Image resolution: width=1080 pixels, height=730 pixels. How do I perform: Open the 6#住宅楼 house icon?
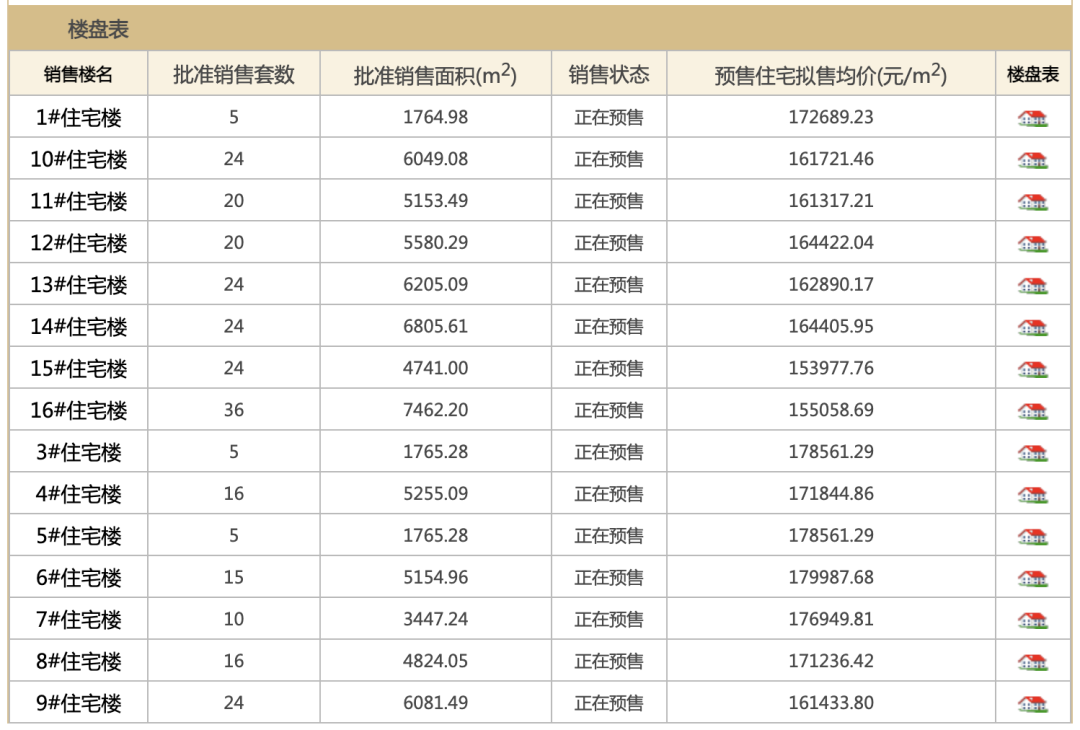(x=1032, y=579)
